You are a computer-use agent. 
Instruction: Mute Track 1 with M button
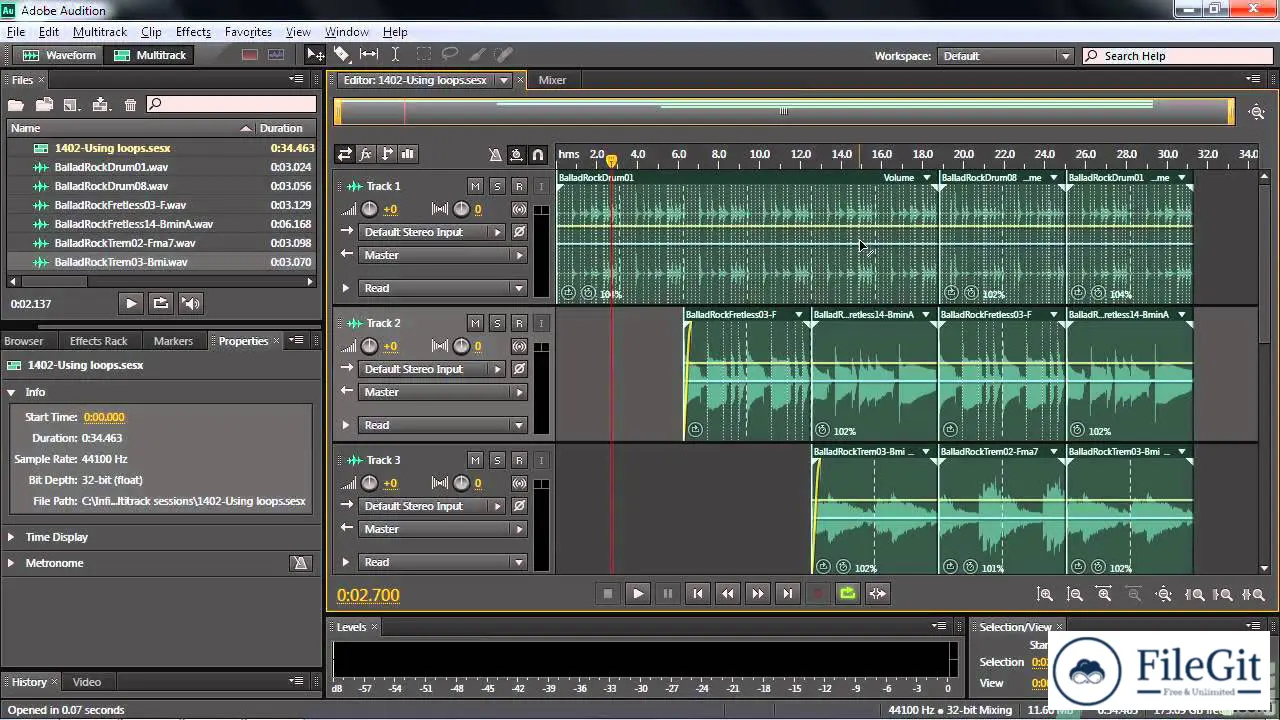[475, 186]
